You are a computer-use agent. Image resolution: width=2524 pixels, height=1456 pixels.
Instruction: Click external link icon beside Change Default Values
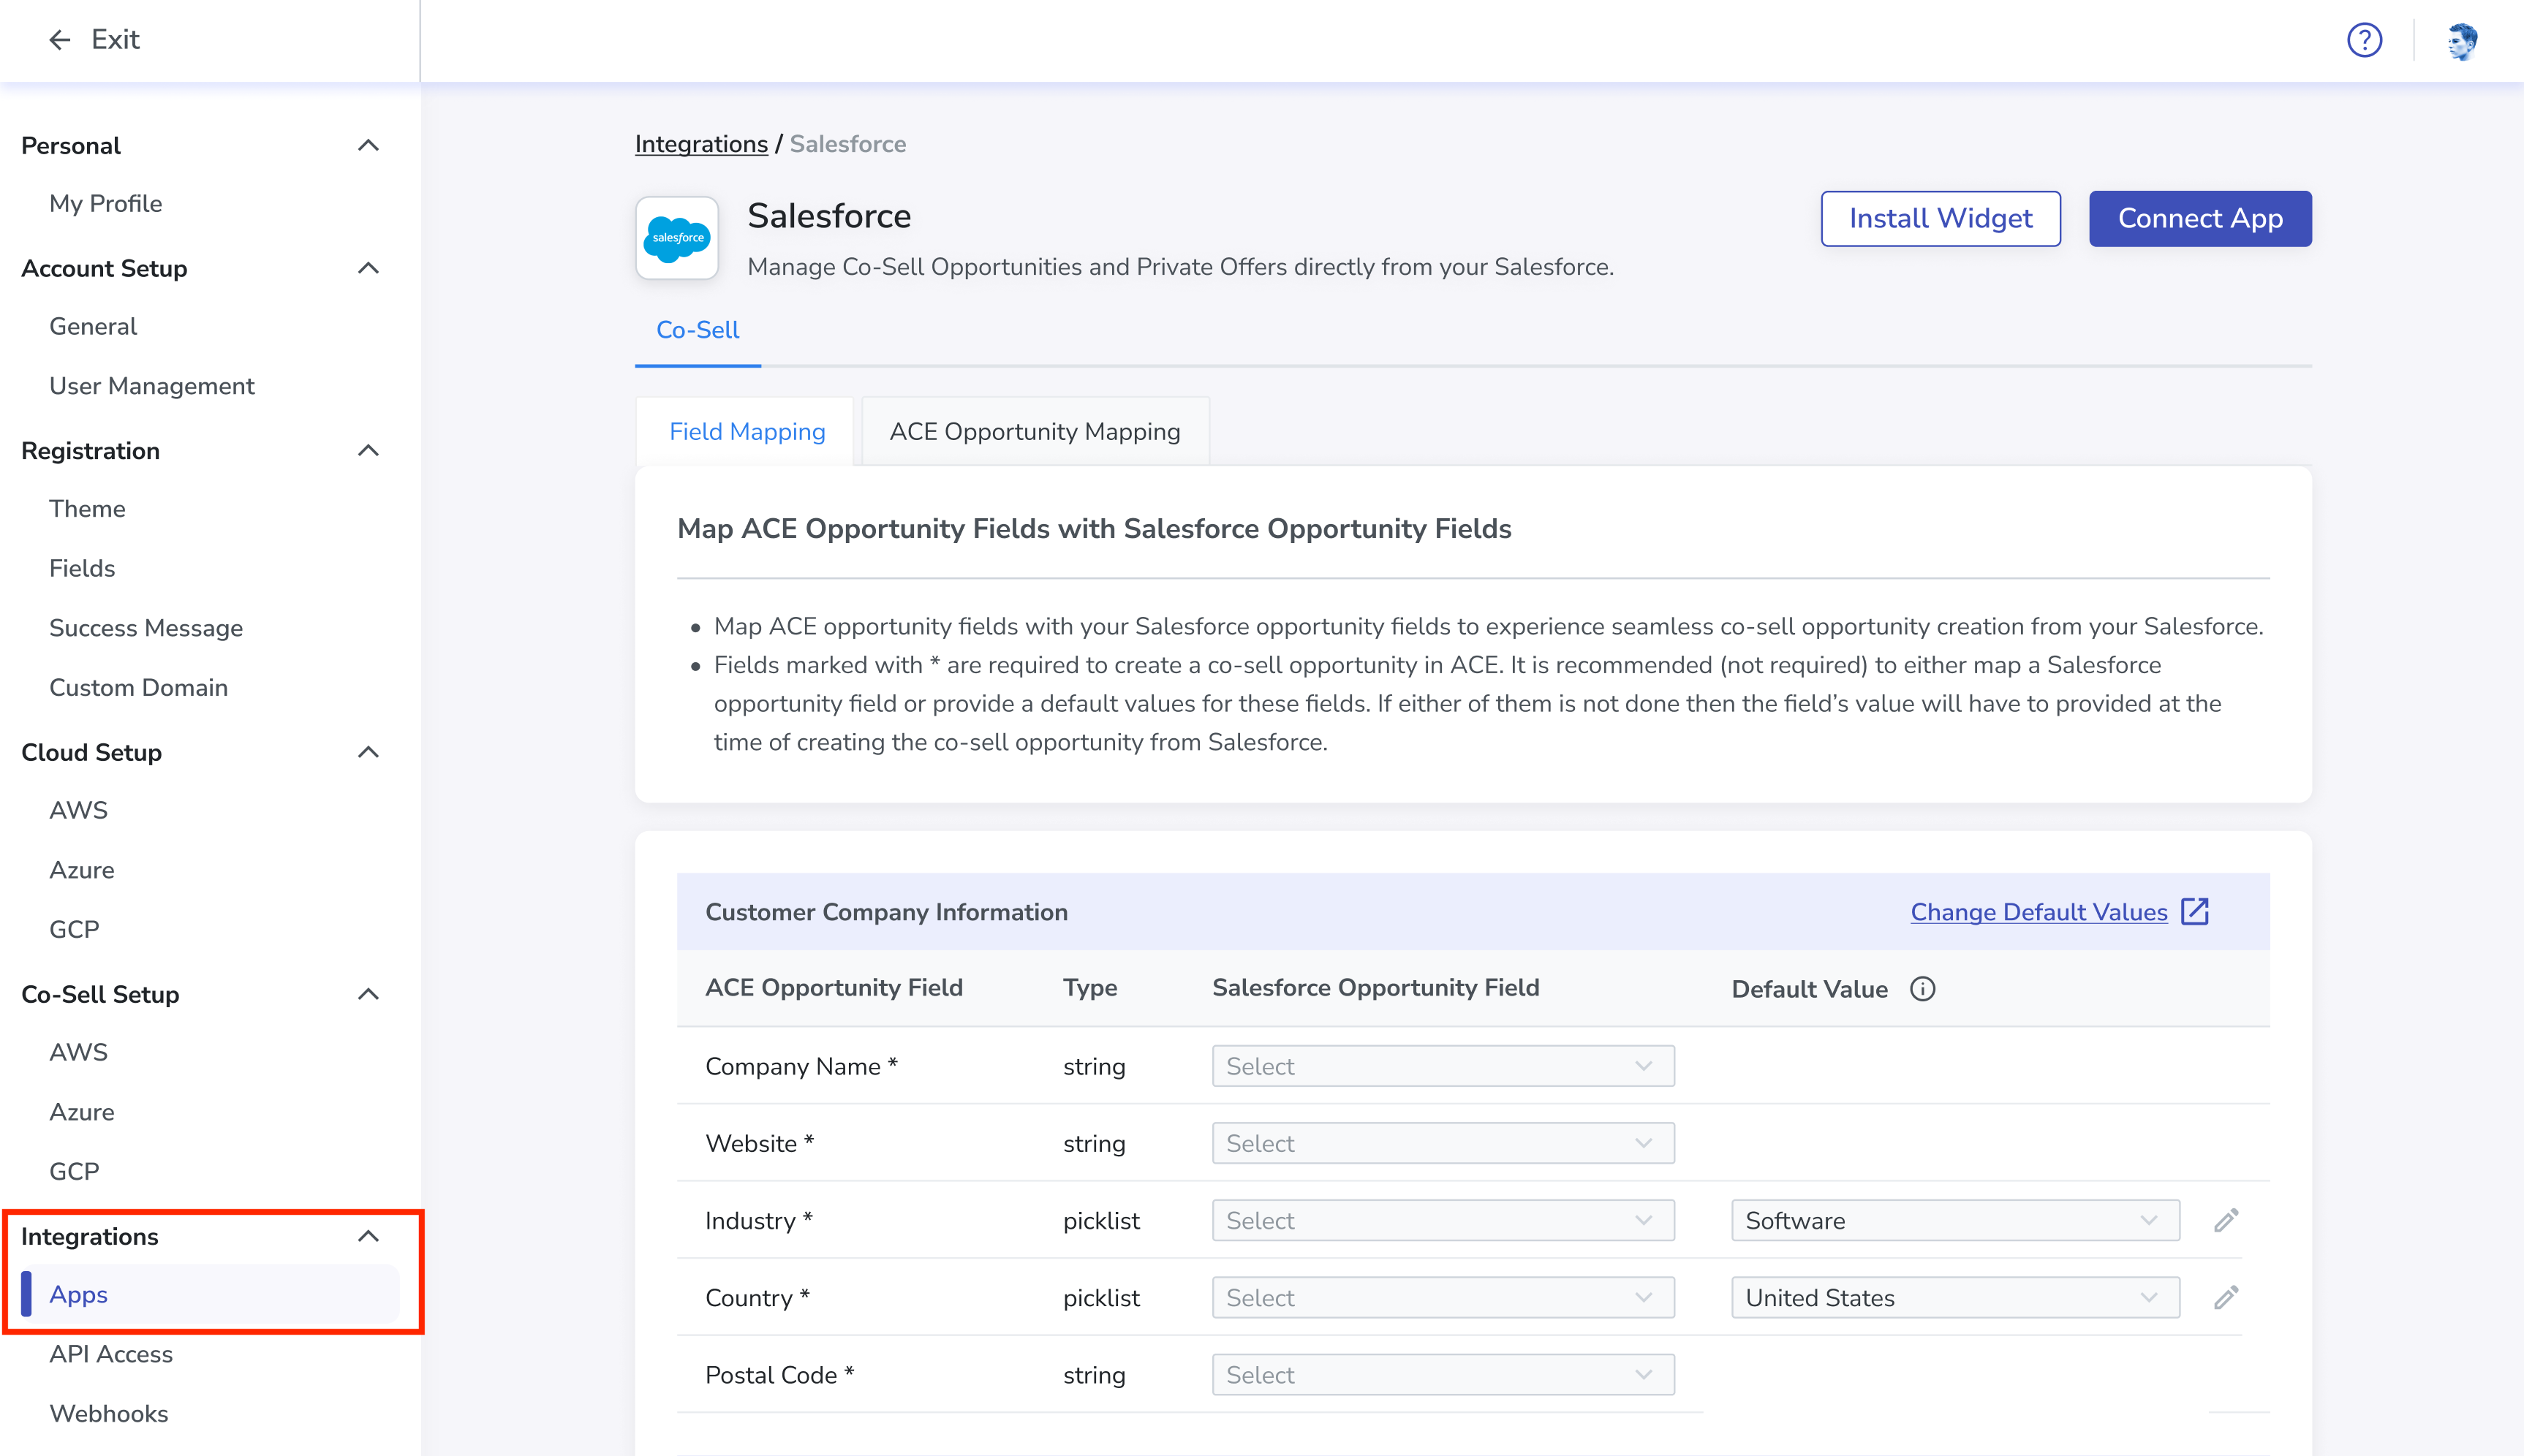tap(2195, 911)
